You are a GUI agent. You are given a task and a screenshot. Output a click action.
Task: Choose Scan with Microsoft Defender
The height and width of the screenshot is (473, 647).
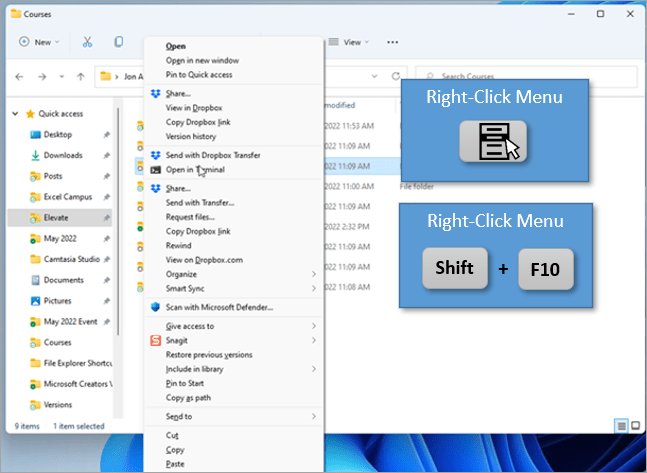(219, 307)
